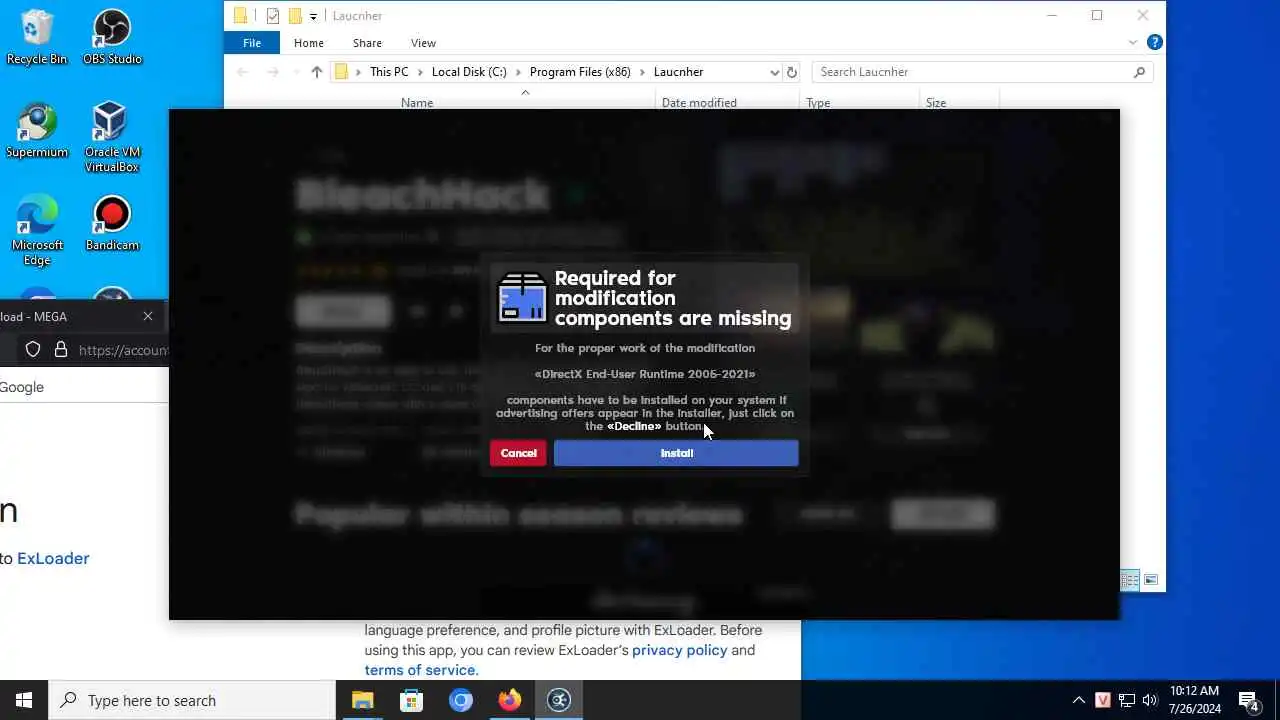Click Program Files (x86) in the breadcrumb
Screen dimensions: 1280x720
[580, 72]
